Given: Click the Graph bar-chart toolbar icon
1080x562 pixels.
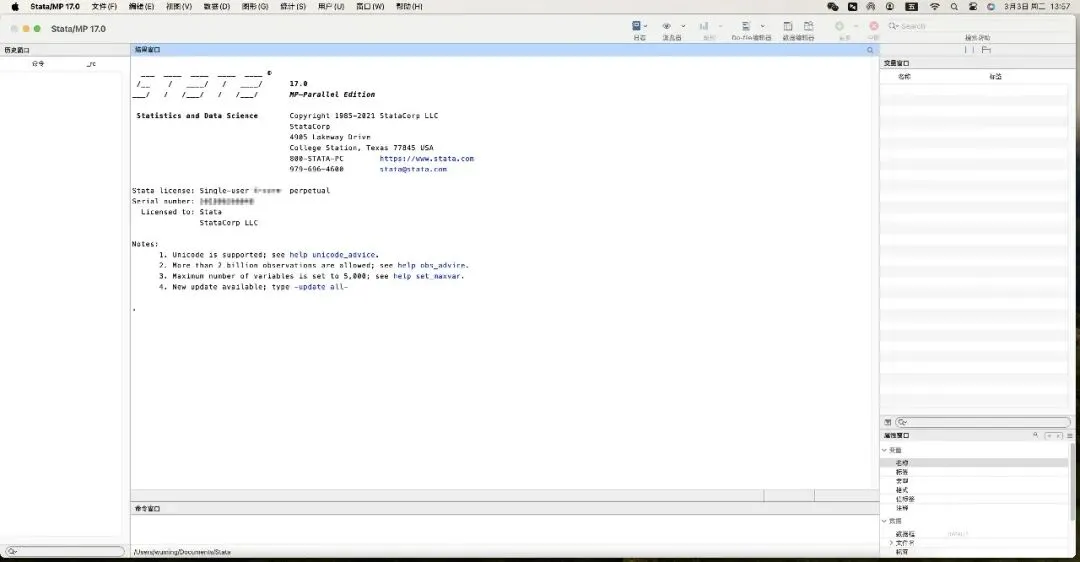Looking at the screenshot, I should pos(704,26).
